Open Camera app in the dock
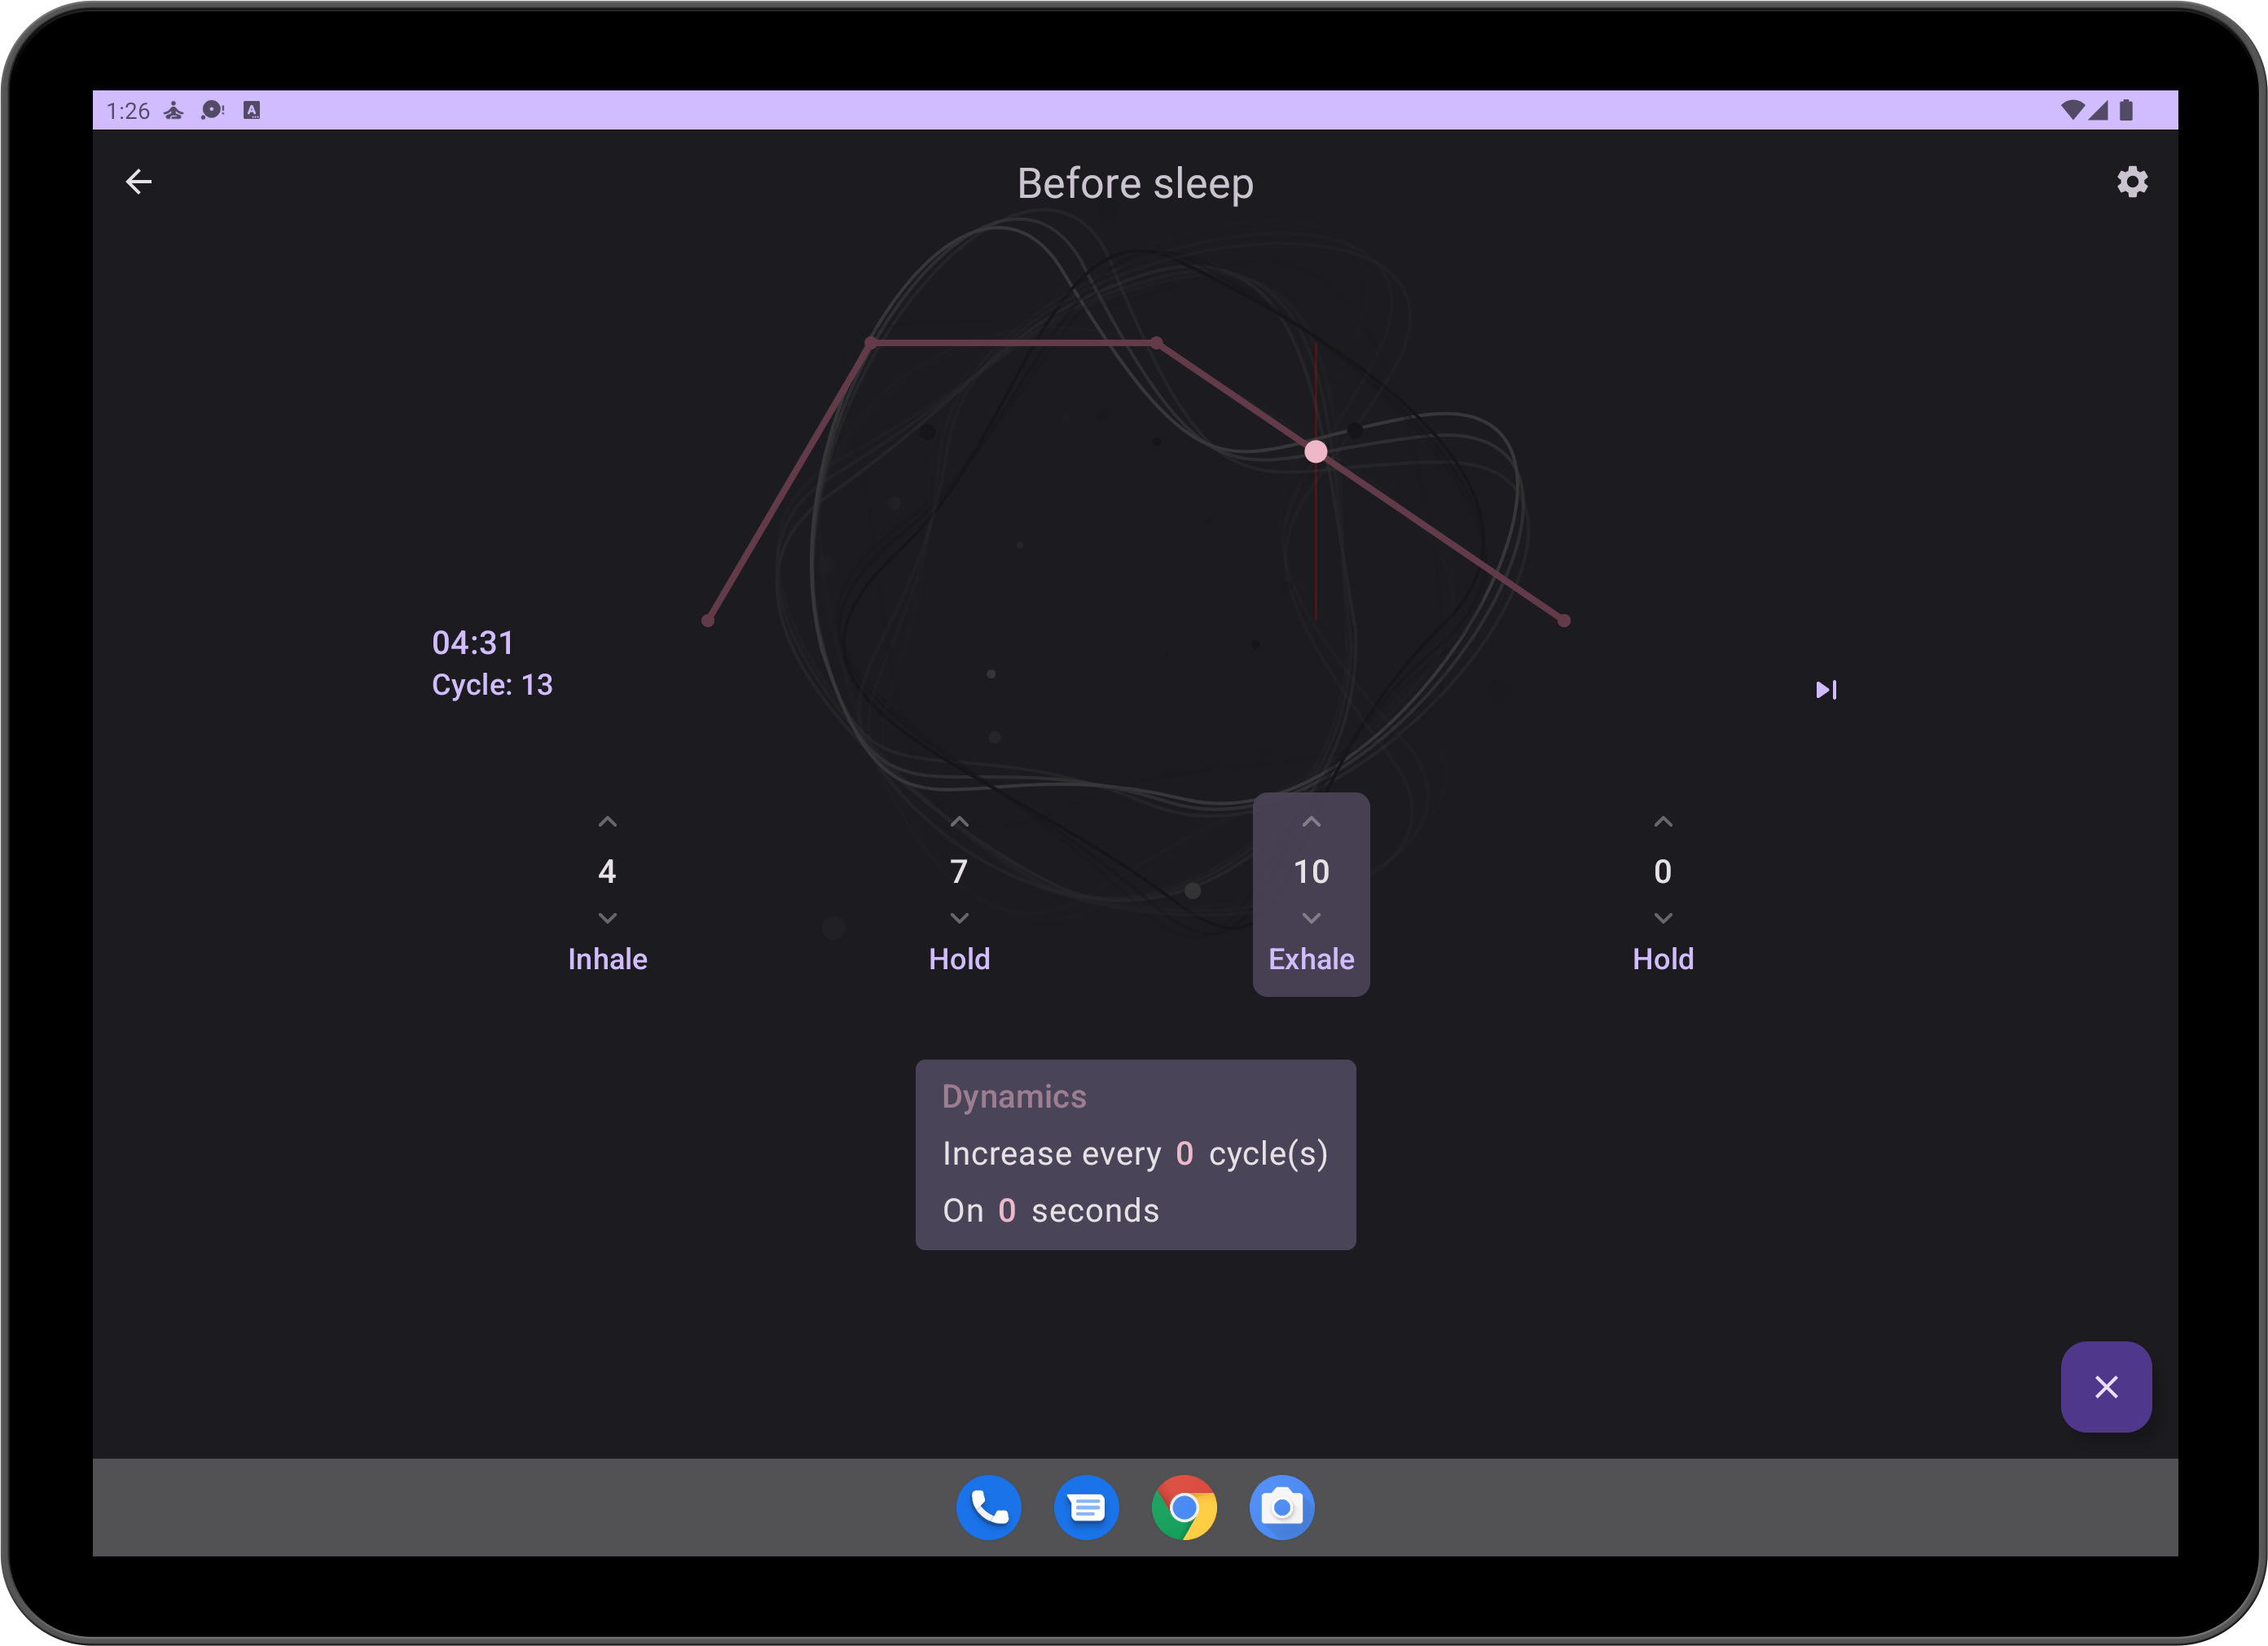The width and height of the screenshot is (2268, 1646). point(1282,1507)
